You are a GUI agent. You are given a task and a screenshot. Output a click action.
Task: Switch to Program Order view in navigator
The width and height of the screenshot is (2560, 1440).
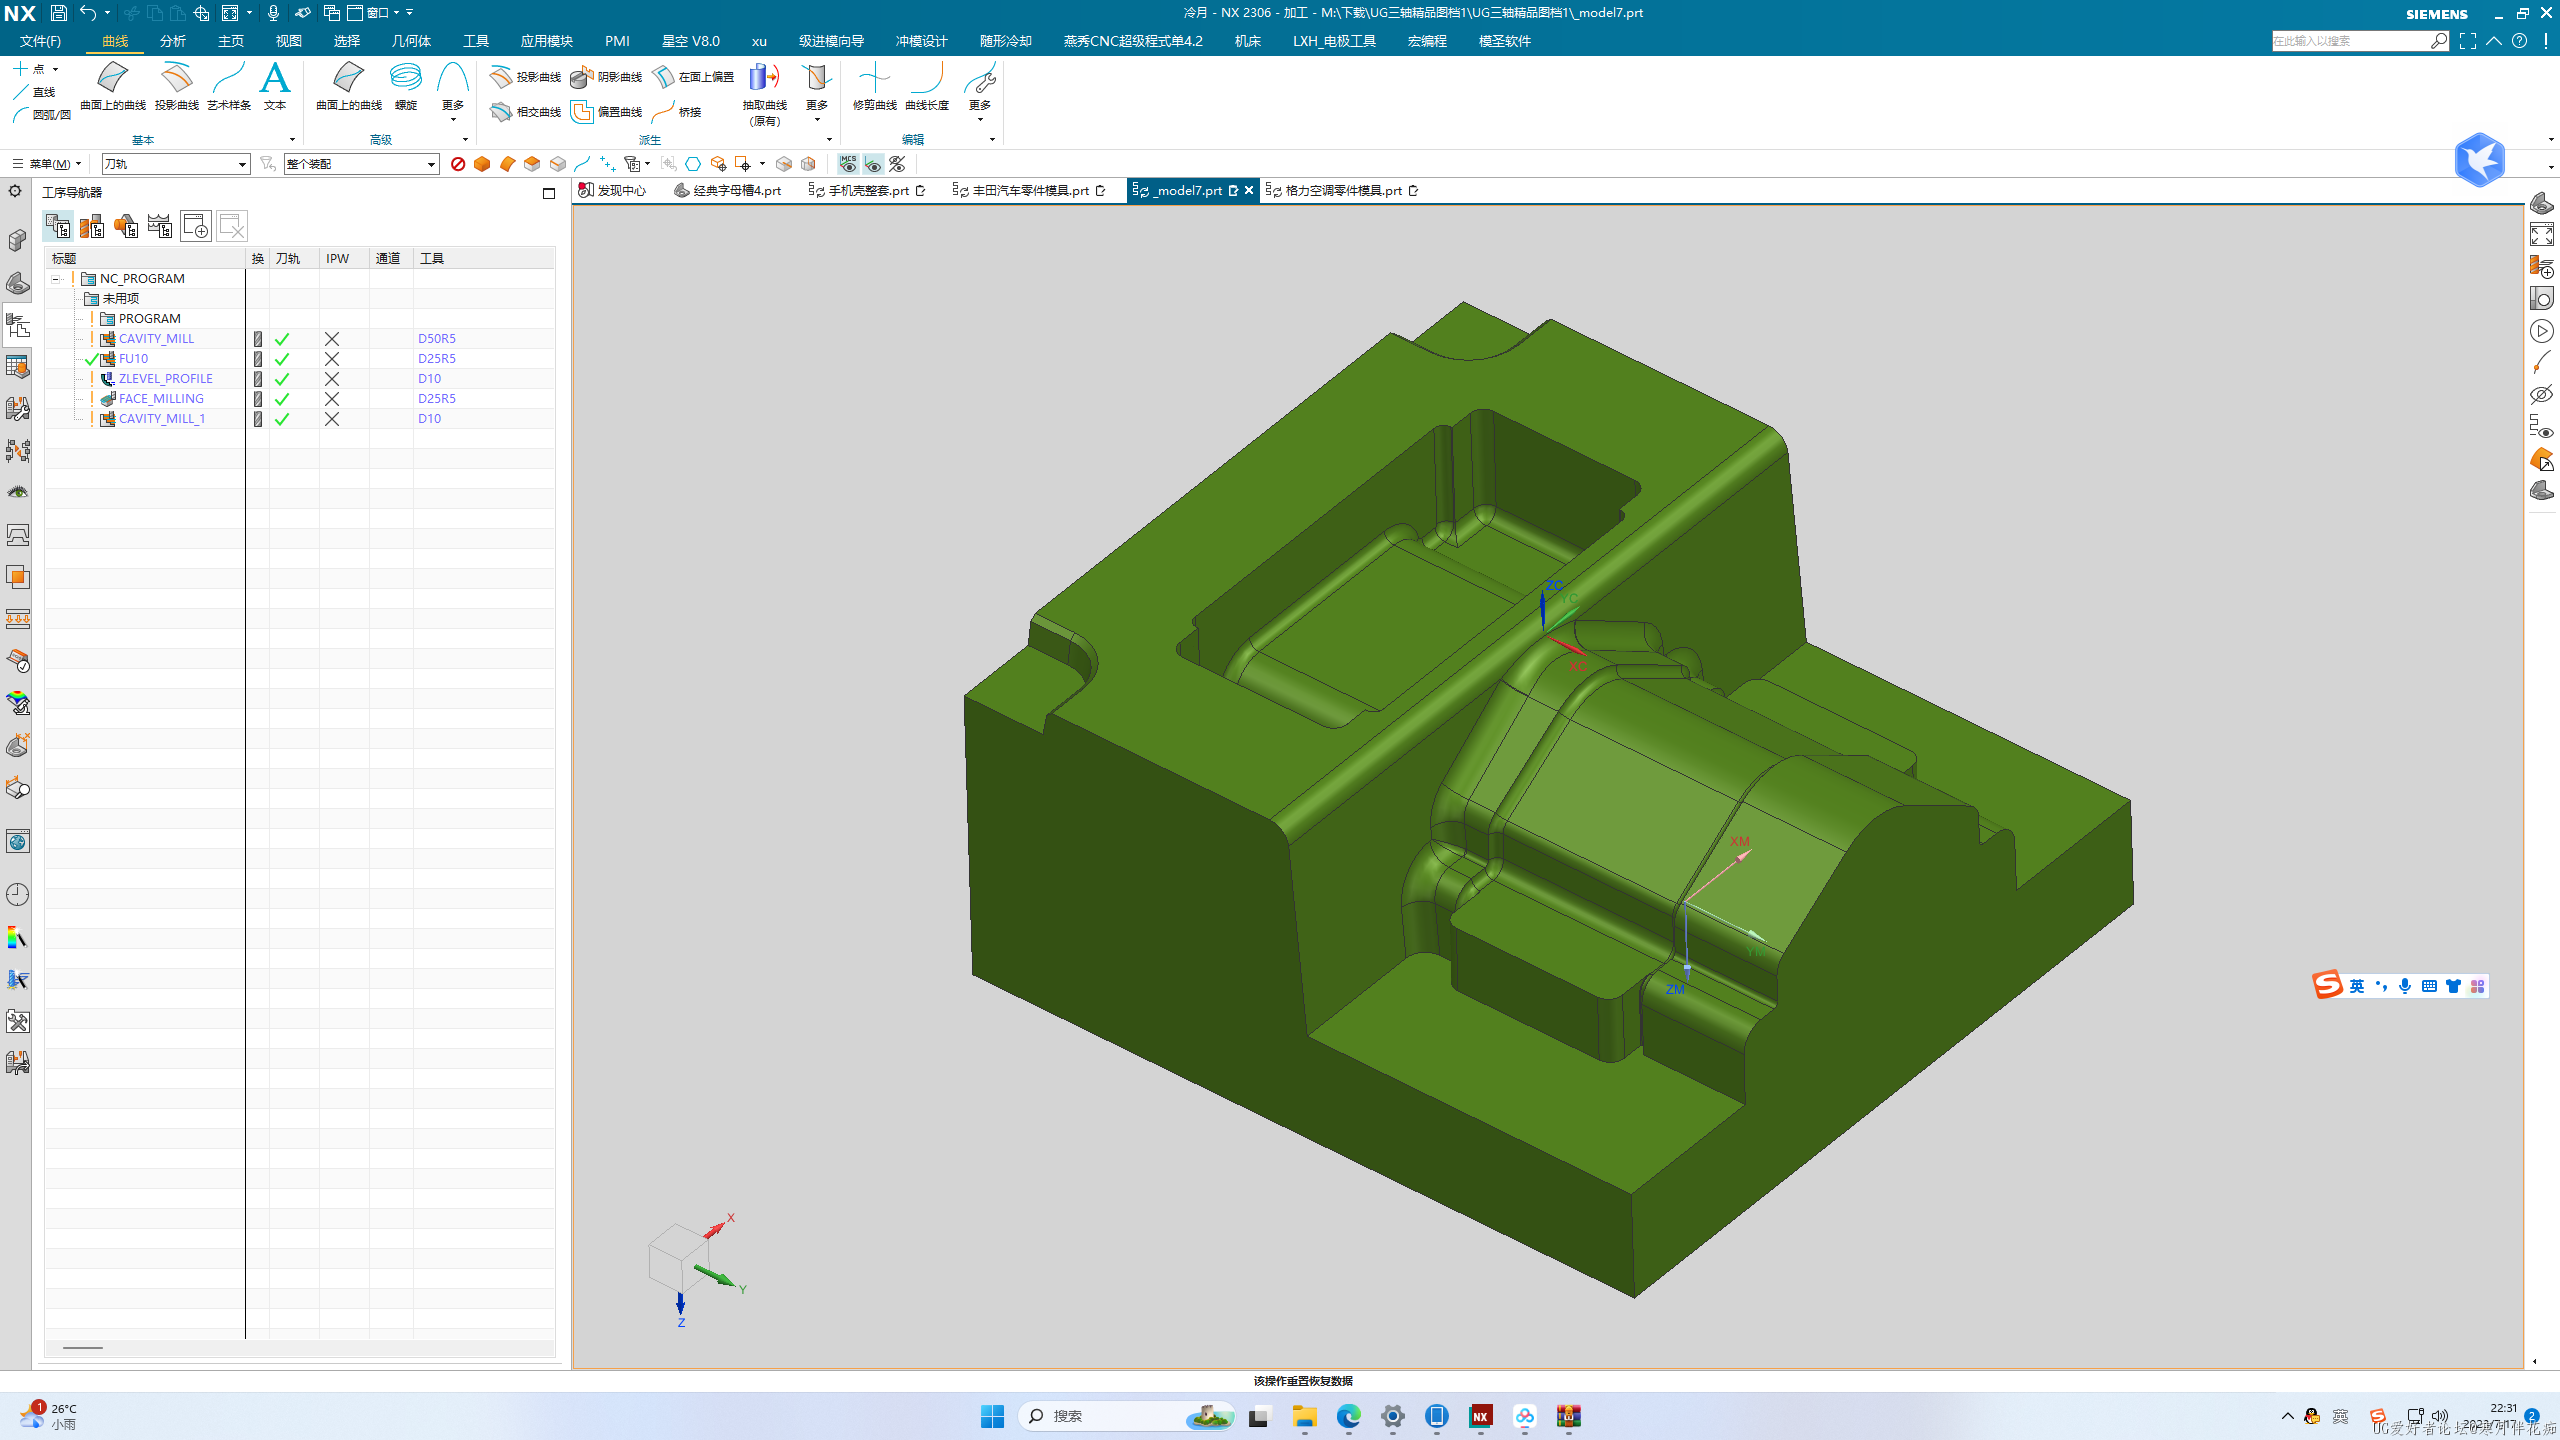pos(58,226)
